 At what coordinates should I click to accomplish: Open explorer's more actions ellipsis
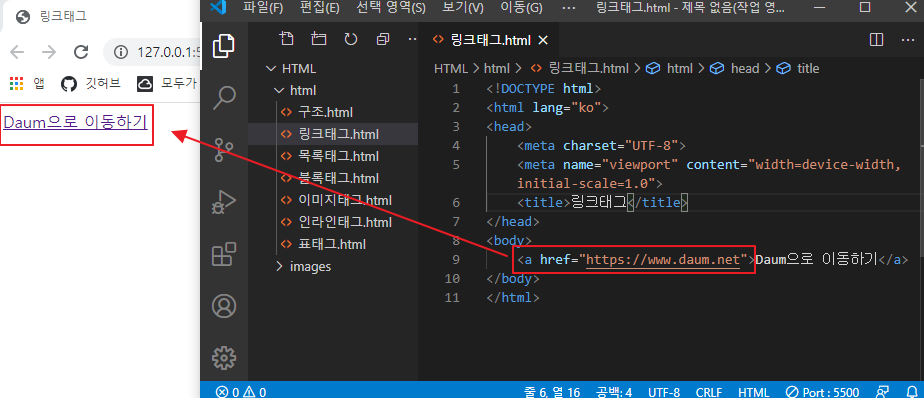tap(412, 40)
